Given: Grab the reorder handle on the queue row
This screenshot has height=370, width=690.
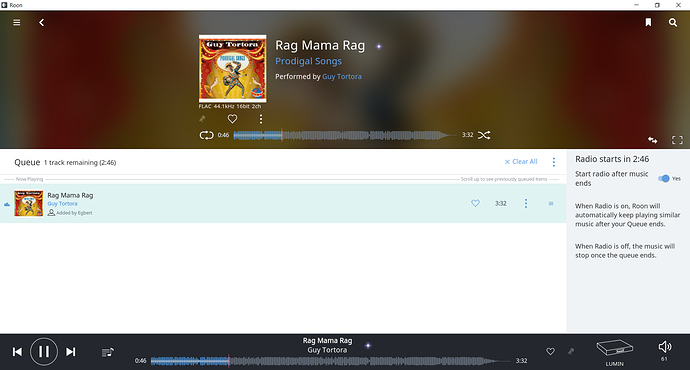Looking at the screenshot, I should (x=551, y=204).
